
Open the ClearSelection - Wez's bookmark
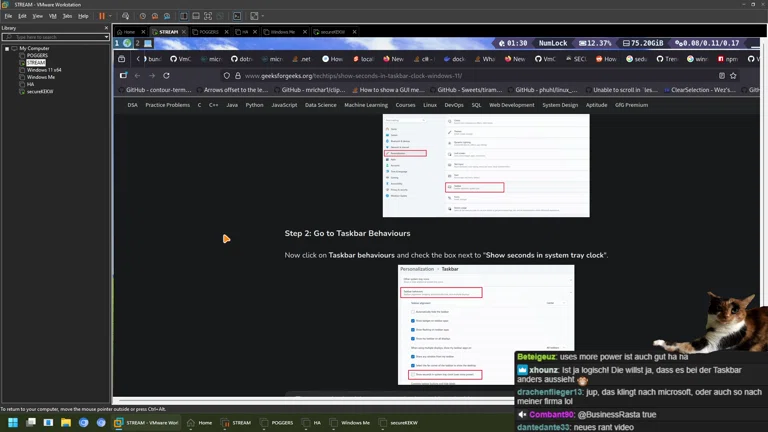699,90
